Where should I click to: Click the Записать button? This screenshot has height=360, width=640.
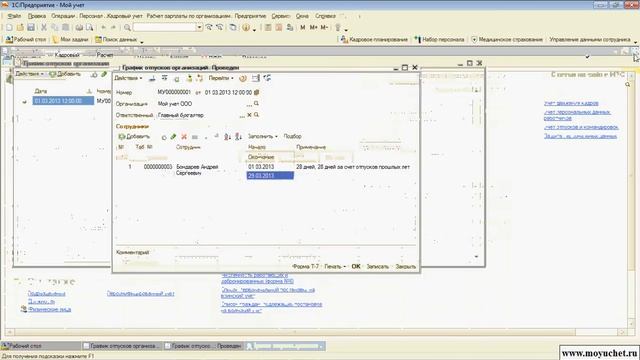[378, 267]
